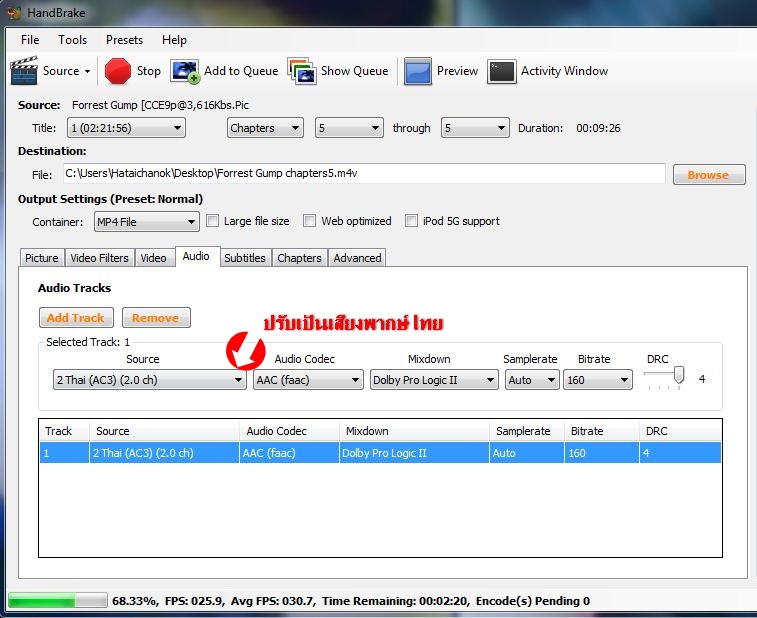Screen dimensions: 757x618
Task: Click the Add to Queue label
Action: [x=241, y=71]
